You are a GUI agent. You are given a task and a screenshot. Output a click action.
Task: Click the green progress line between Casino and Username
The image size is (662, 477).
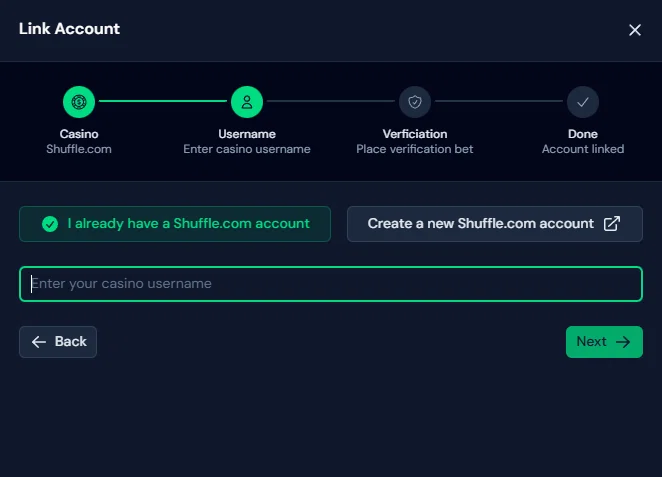click(163, 101)
